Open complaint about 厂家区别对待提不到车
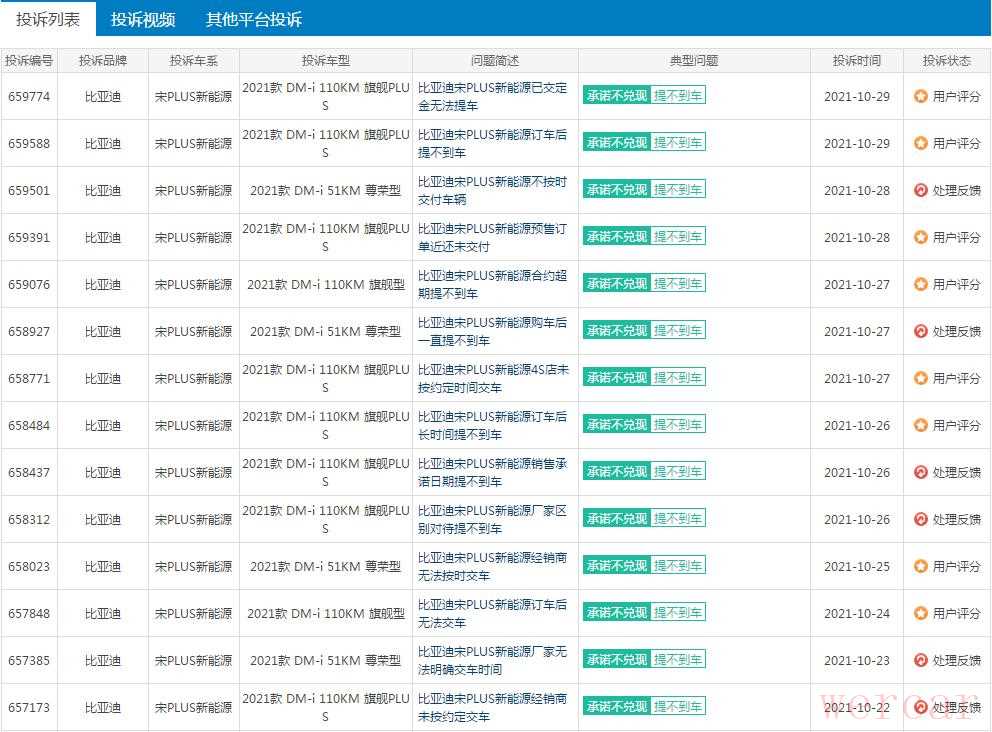This screenshot has height=732, width=992. 494,519
